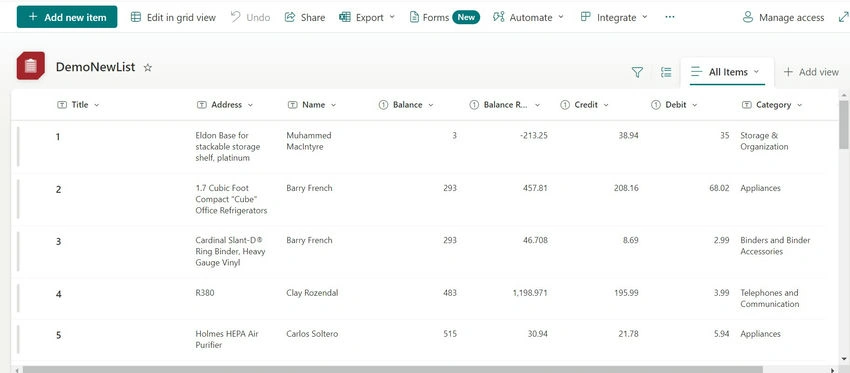Viewport: 850px width, 373px height.
Task: Open the Credit column header menu
Action: [585, 105]
